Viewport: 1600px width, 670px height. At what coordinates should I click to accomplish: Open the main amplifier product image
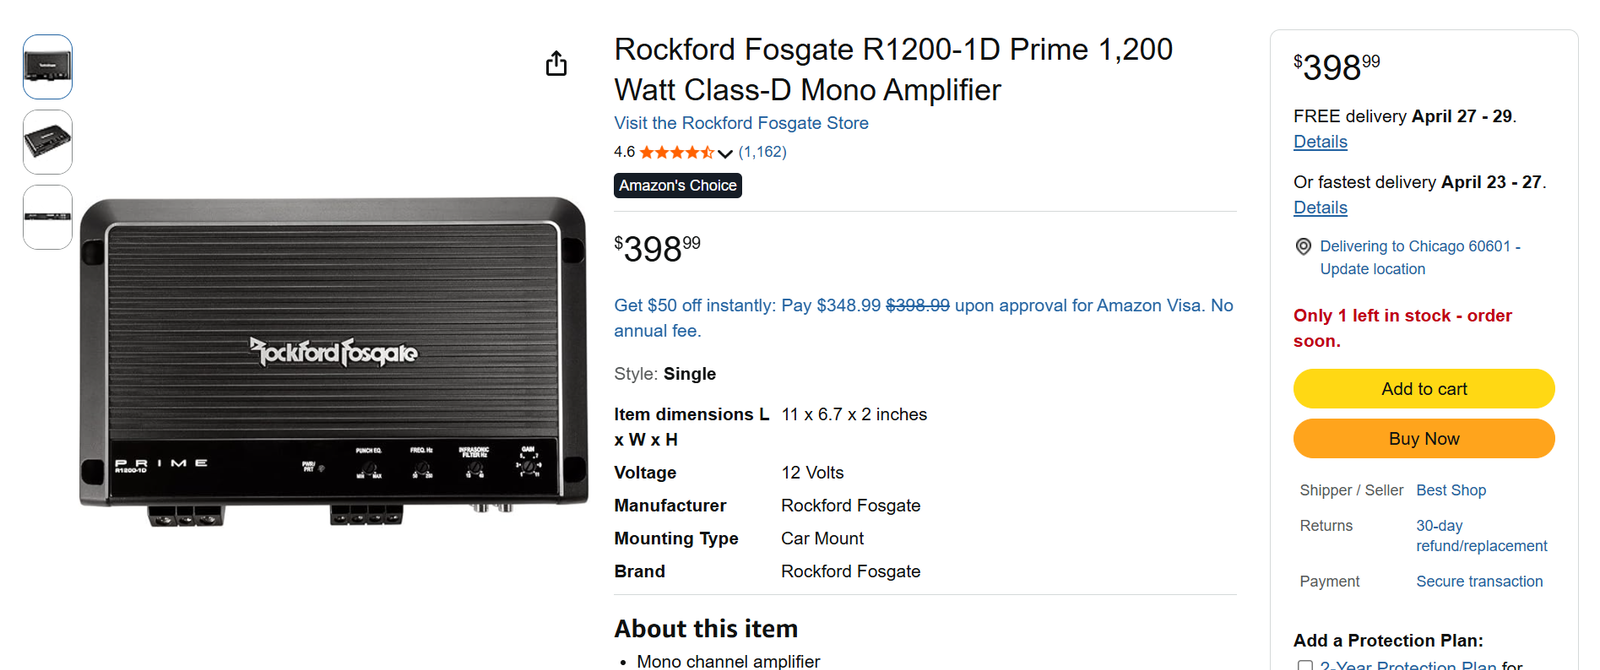click(x=333, y=360)
